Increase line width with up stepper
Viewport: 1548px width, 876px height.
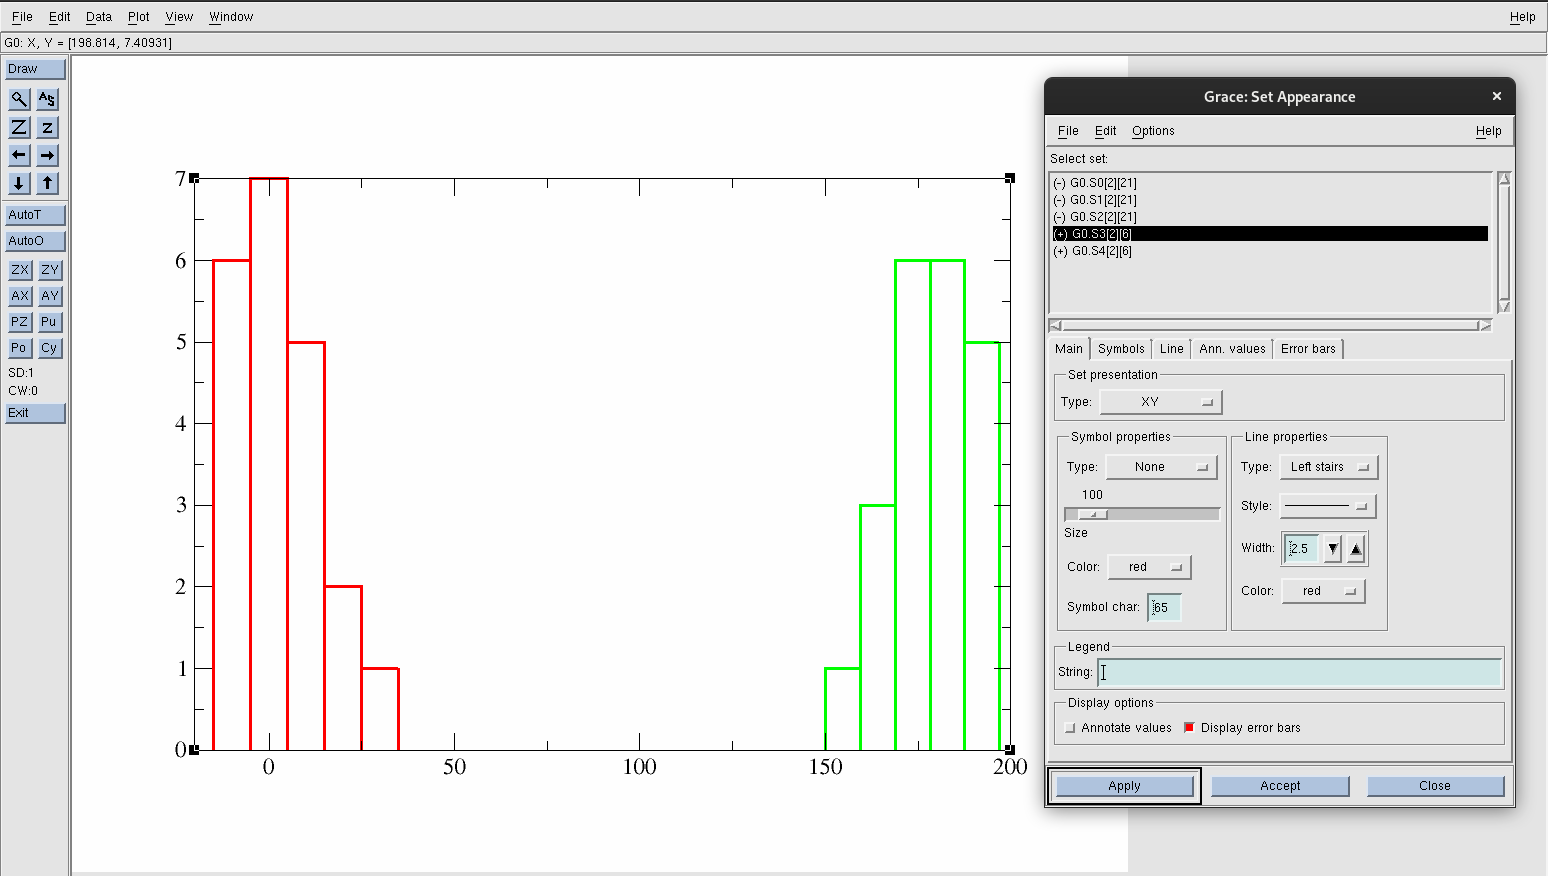click(x=1356, y=548)
